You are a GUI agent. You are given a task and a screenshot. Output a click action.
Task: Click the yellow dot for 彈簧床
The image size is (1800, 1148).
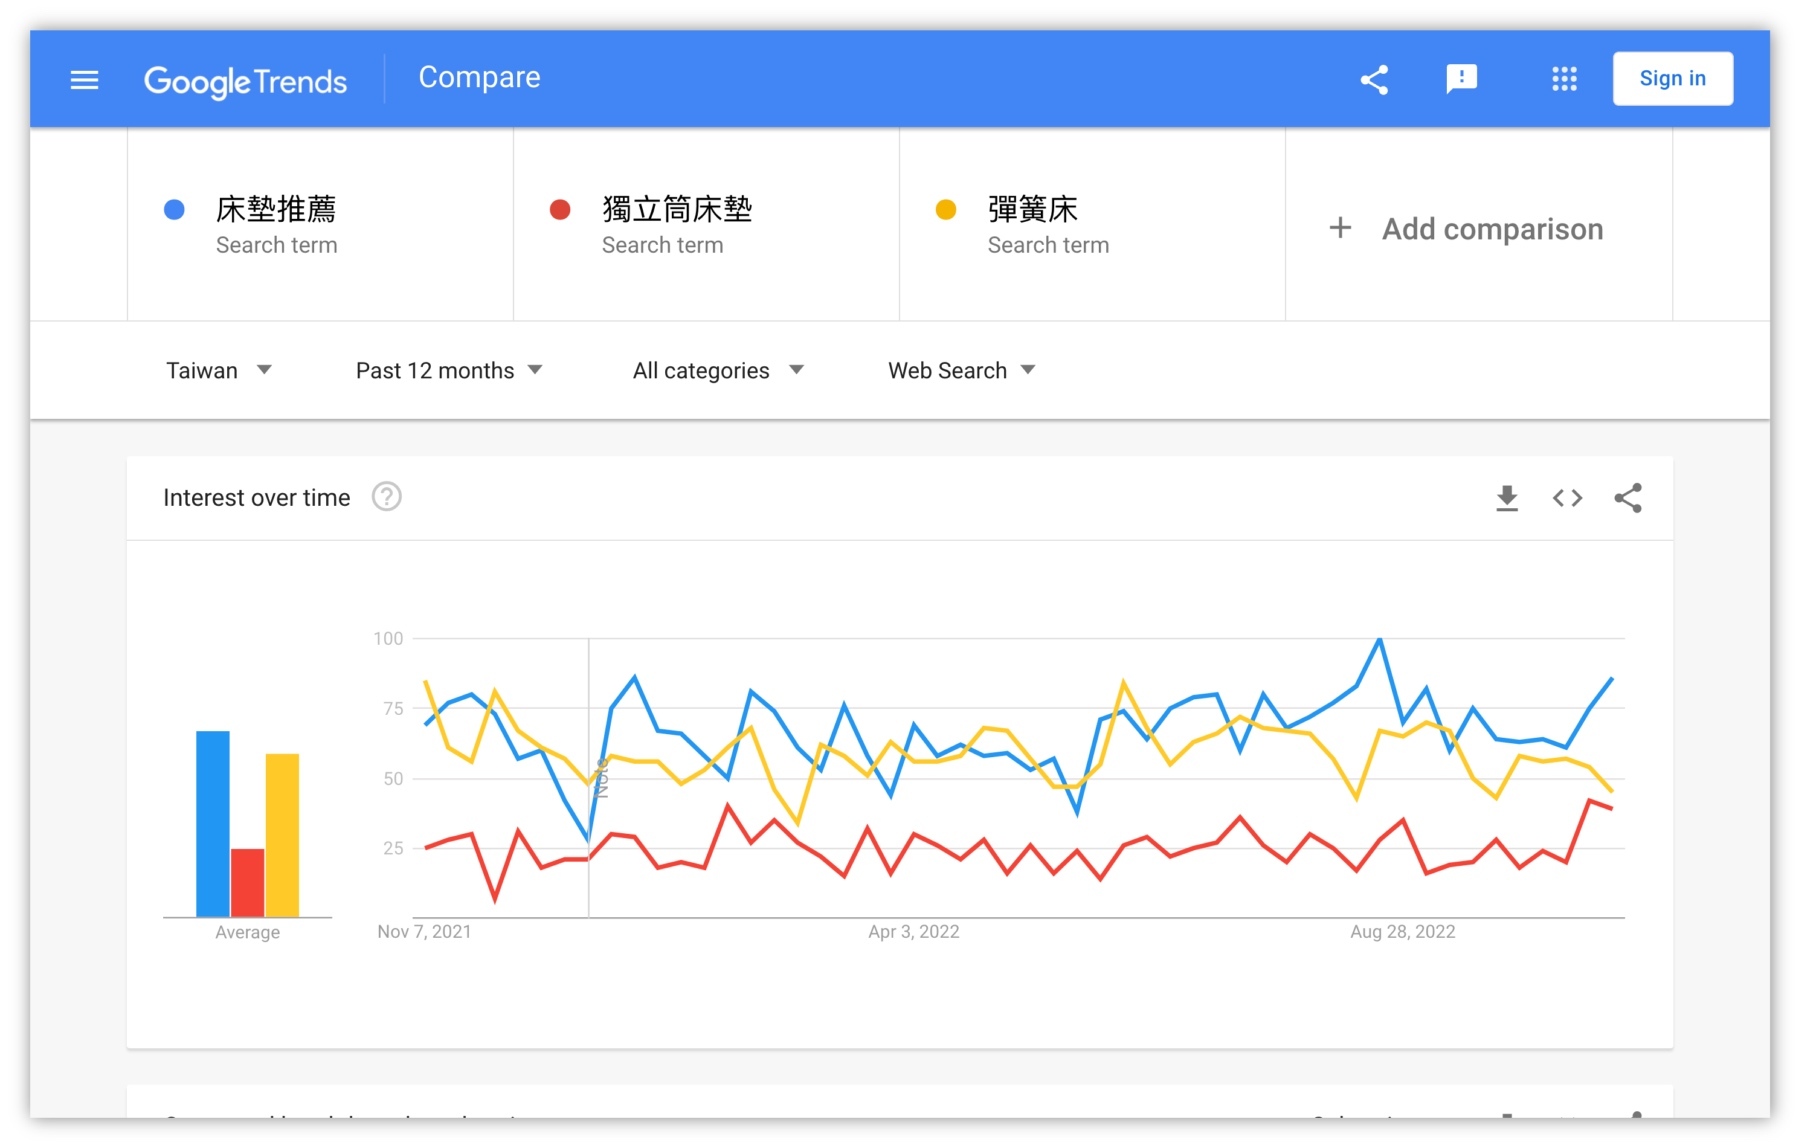(945, 209)
